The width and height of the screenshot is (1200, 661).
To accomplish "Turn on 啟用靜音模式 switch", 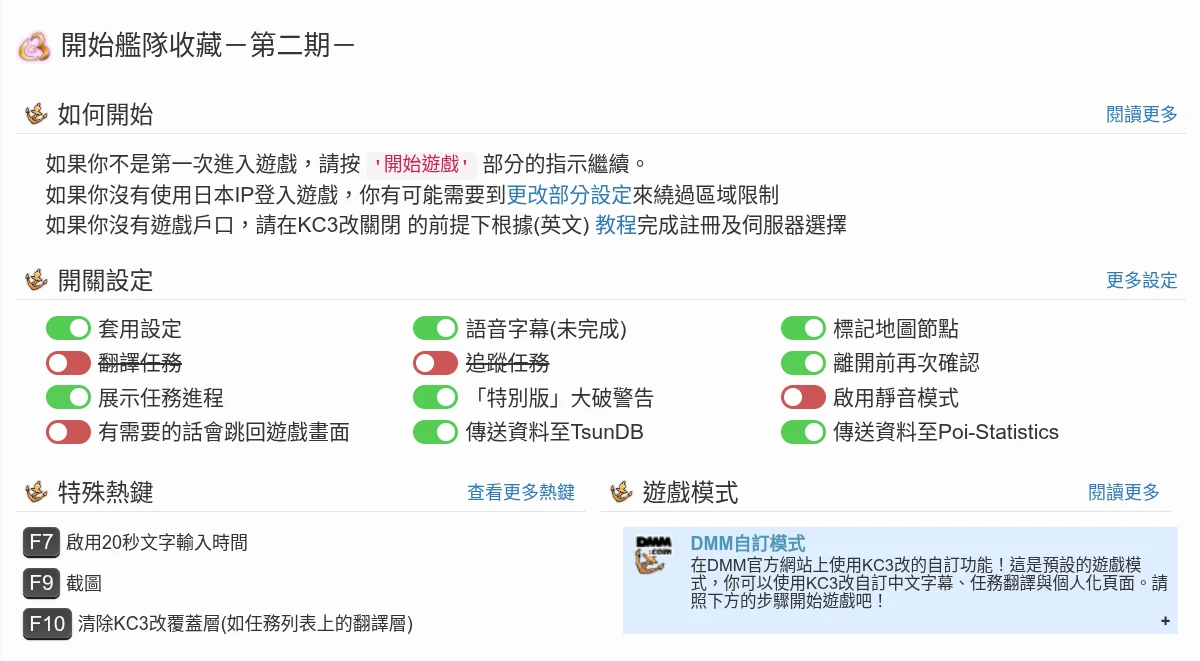I will coord(803,397).
